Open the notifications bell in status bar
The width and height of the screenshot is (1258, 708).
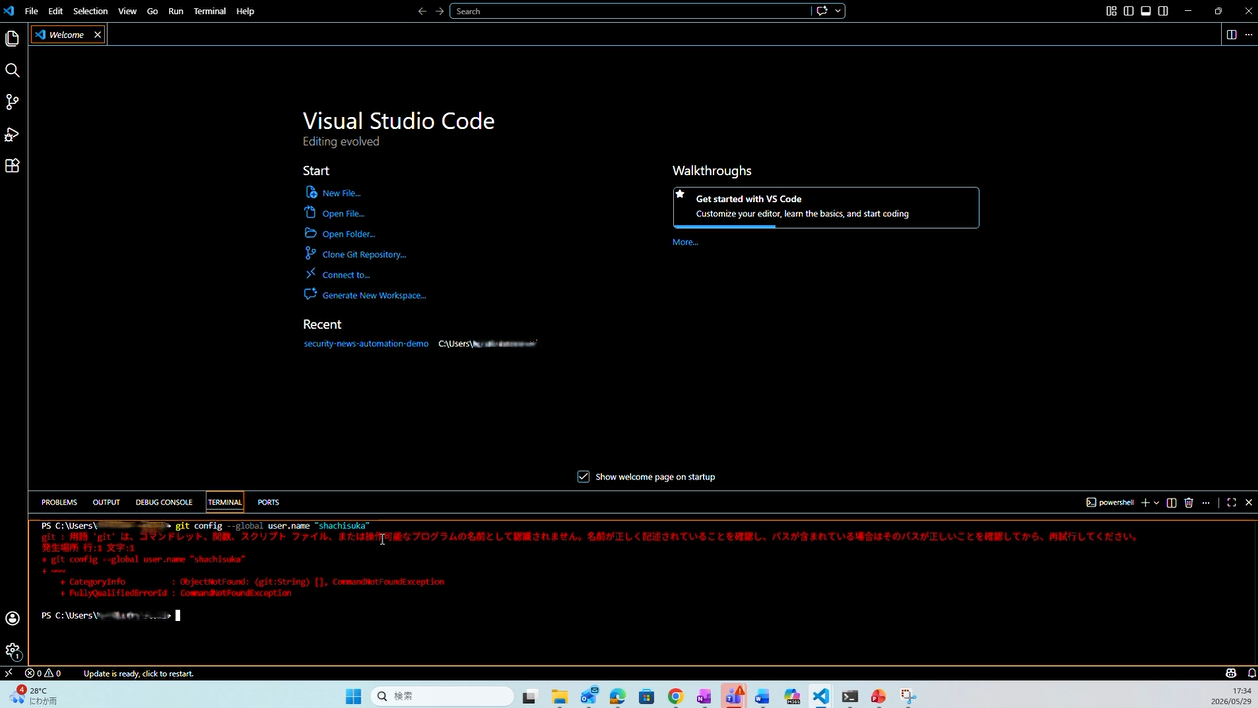click(x=1251, y=673)
